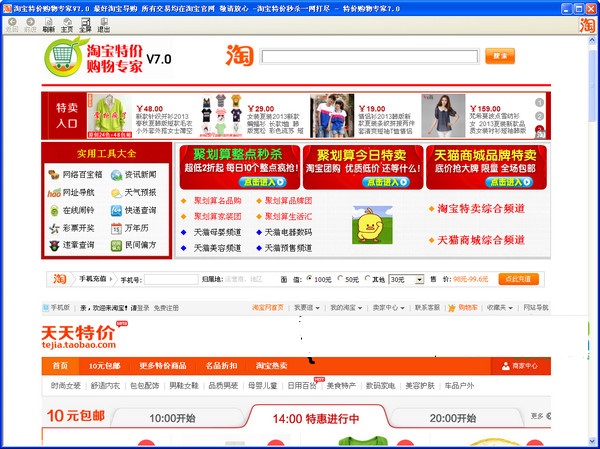
Task: Select the 首页 navigation tab
Action: click(x=60, y=366)
